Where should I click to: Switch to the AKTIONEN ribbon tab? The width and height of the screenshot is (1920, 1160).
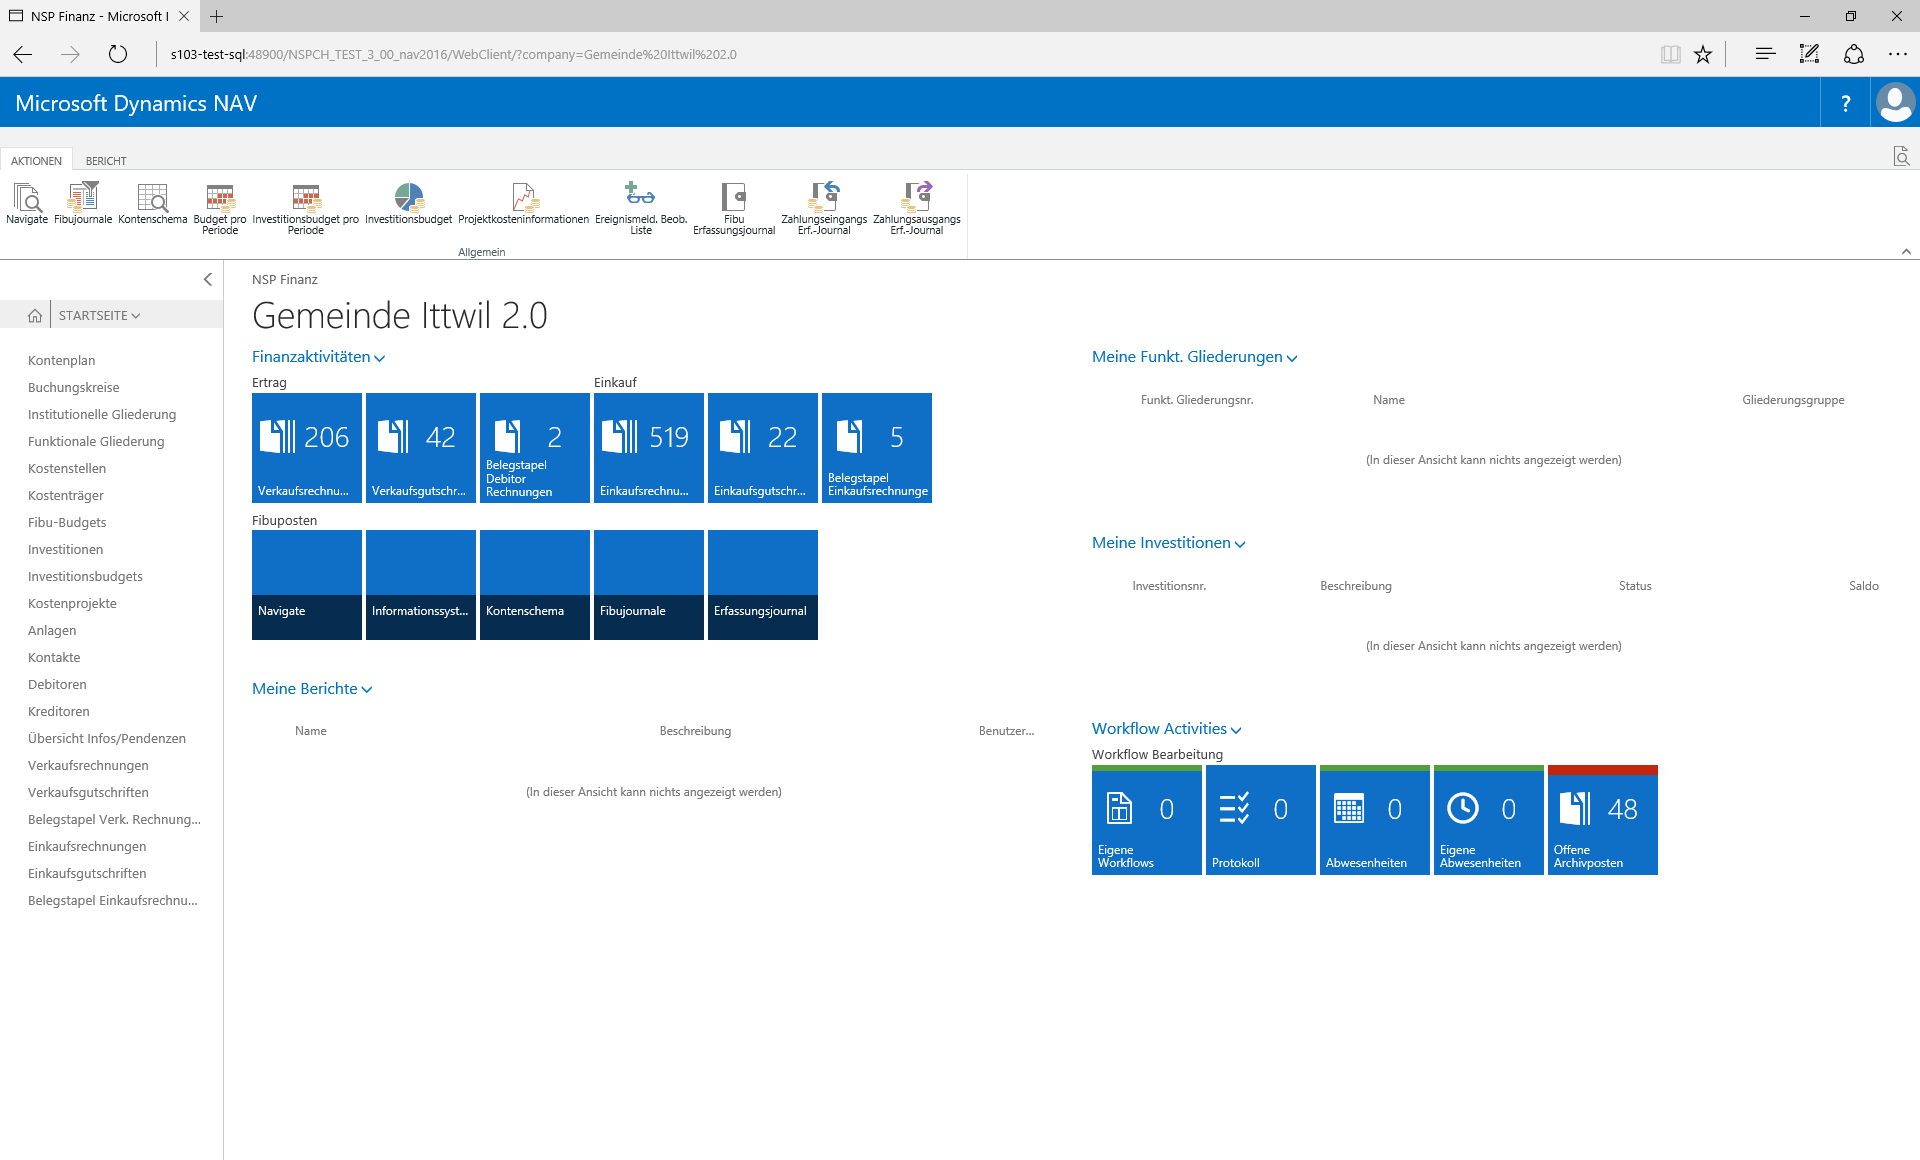click(x=36, y=160)
